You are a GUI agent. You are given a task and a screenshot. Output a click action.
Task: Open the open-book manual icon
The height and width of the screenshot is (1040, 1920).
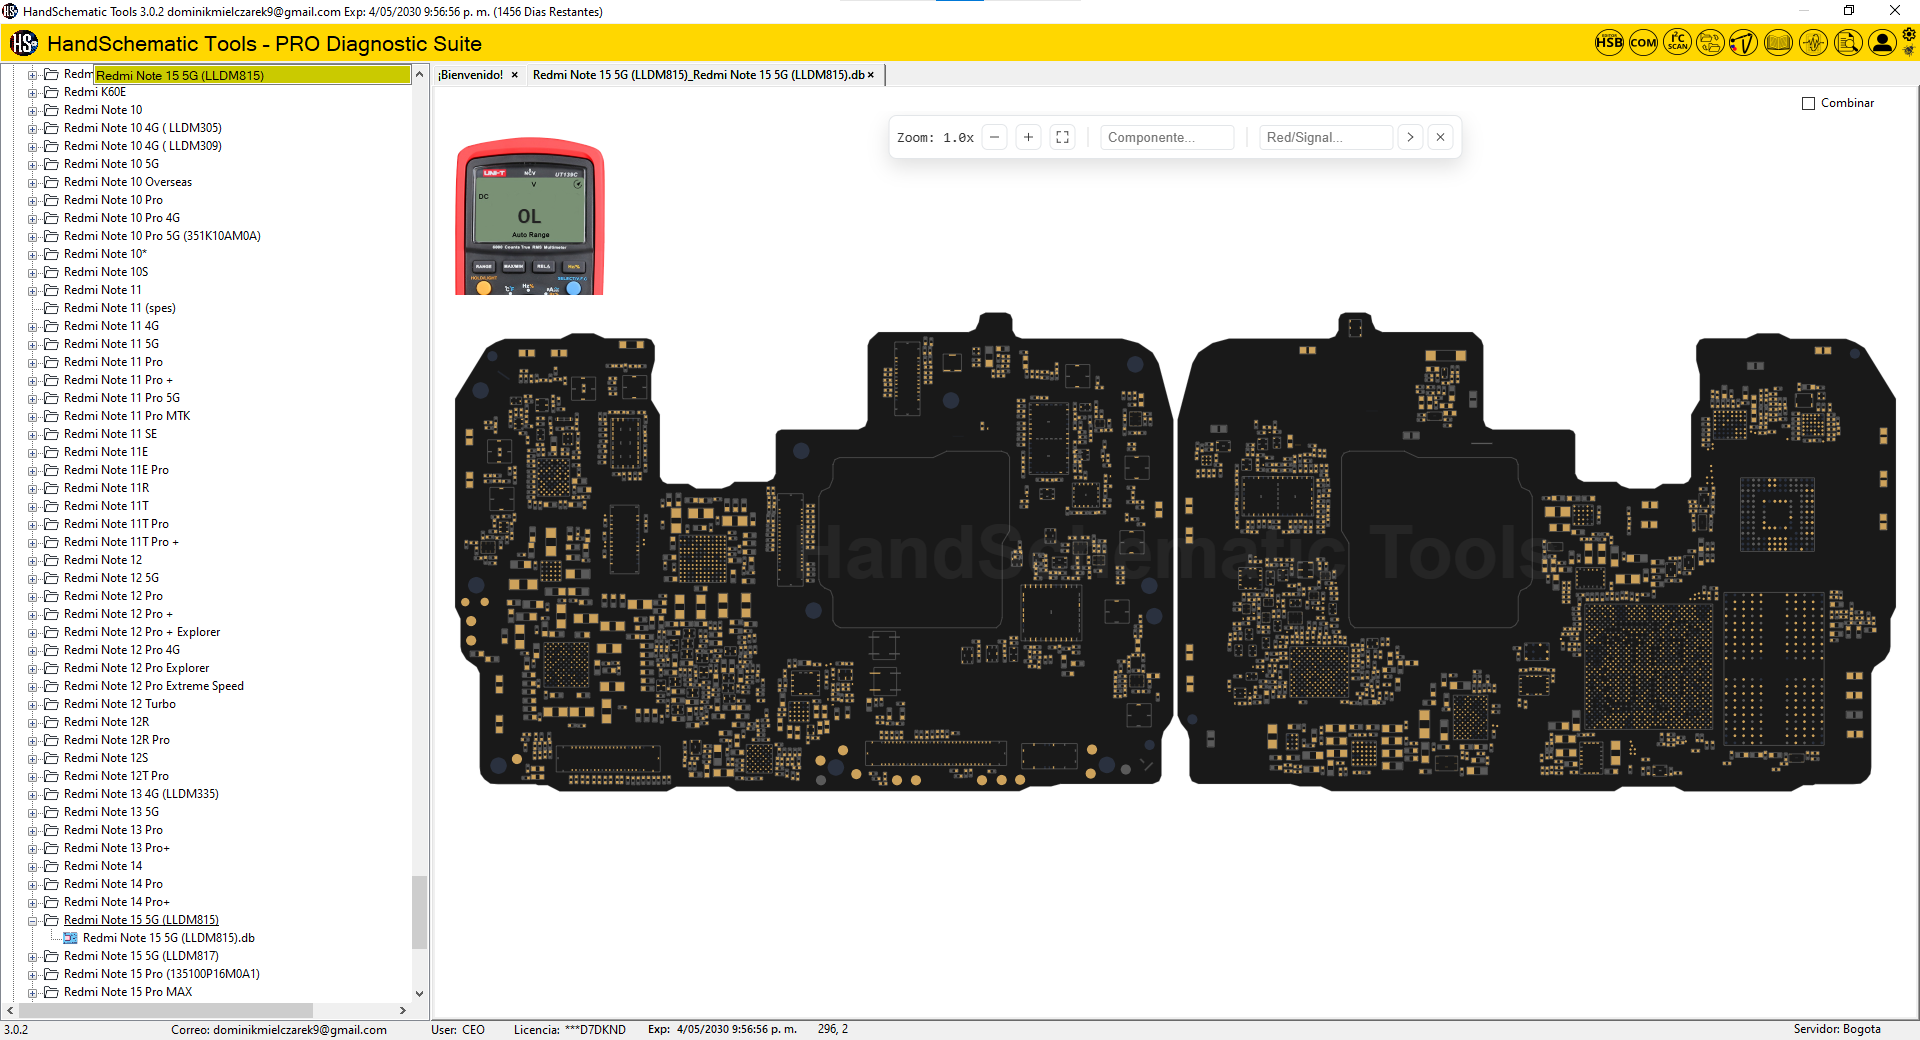coord(1778,43)
